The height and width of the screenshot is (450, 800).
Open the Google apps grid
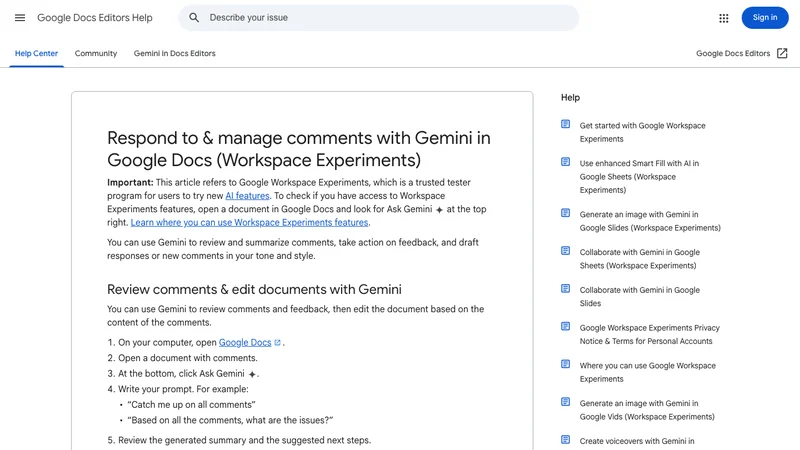(723, 18)
